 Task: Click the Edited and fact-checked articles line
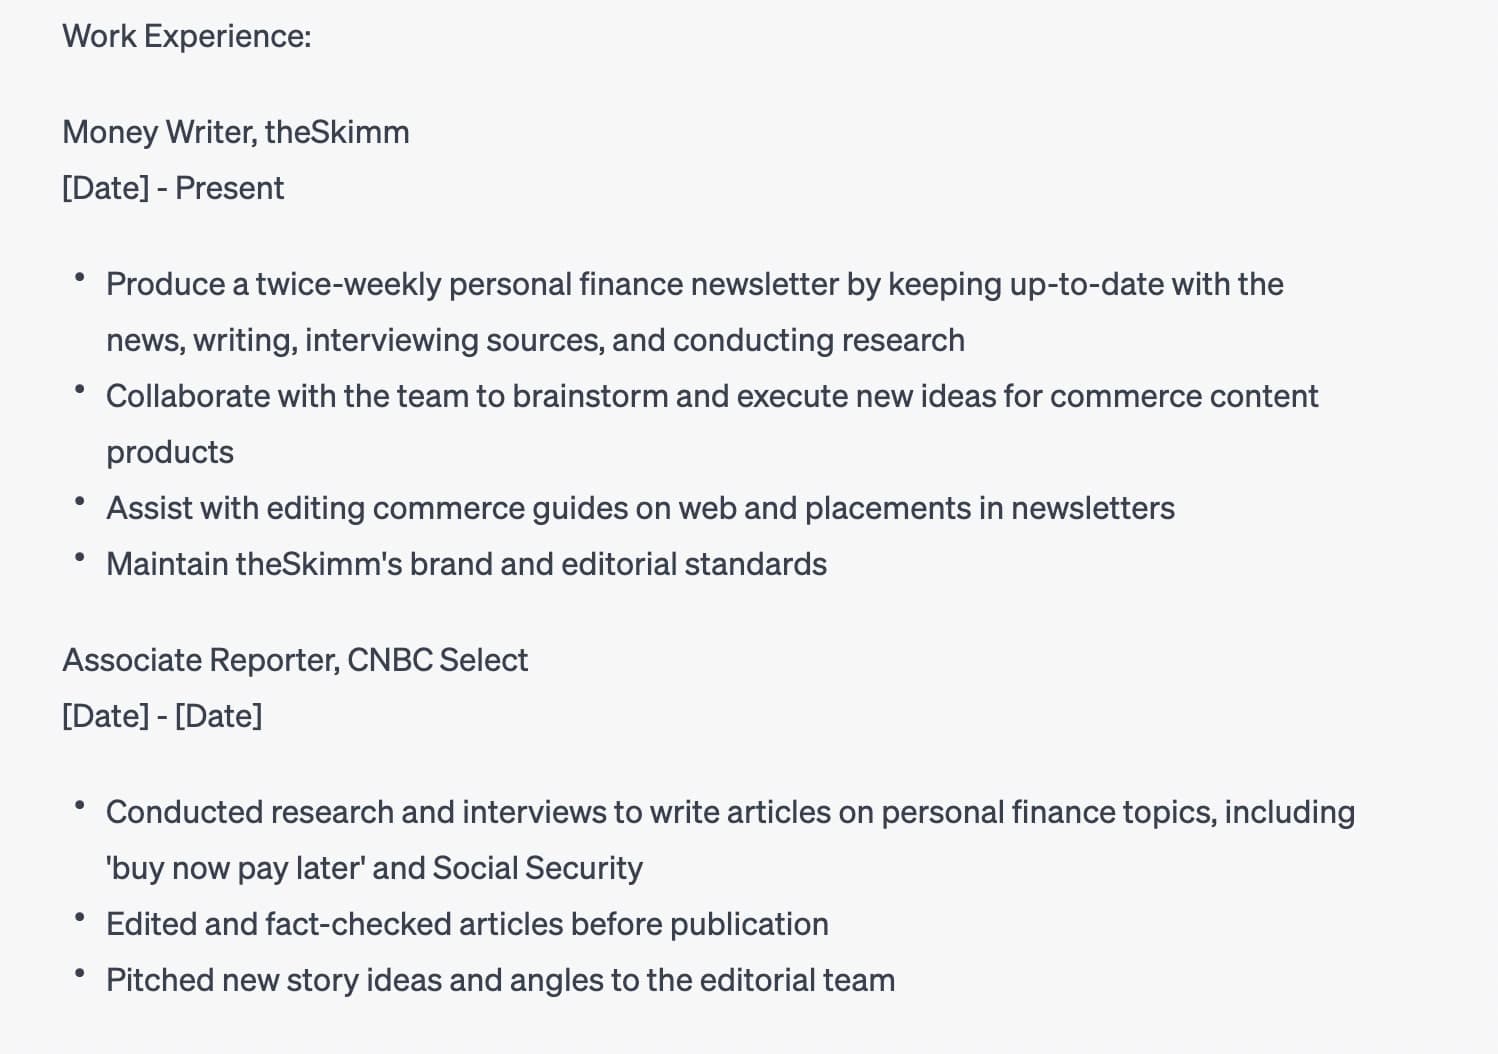pos(467,925)
